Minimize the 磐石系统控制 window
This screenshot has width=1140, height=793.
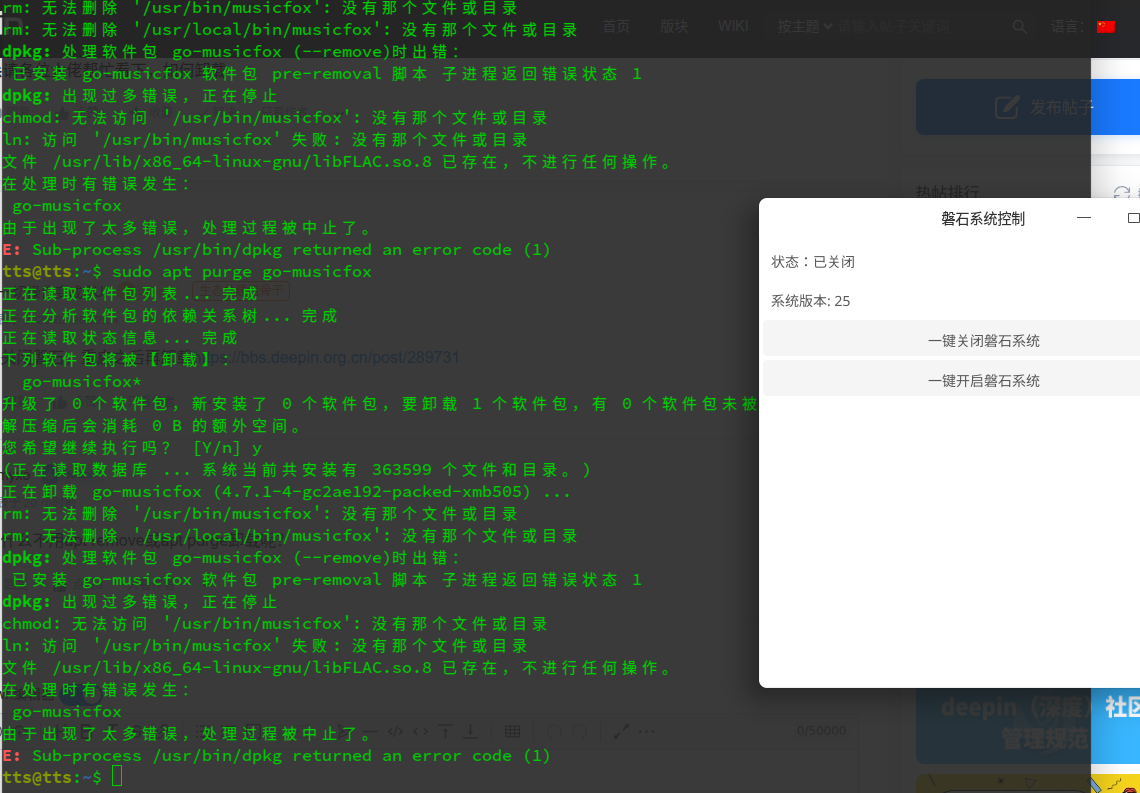[x=1083, y=218]
